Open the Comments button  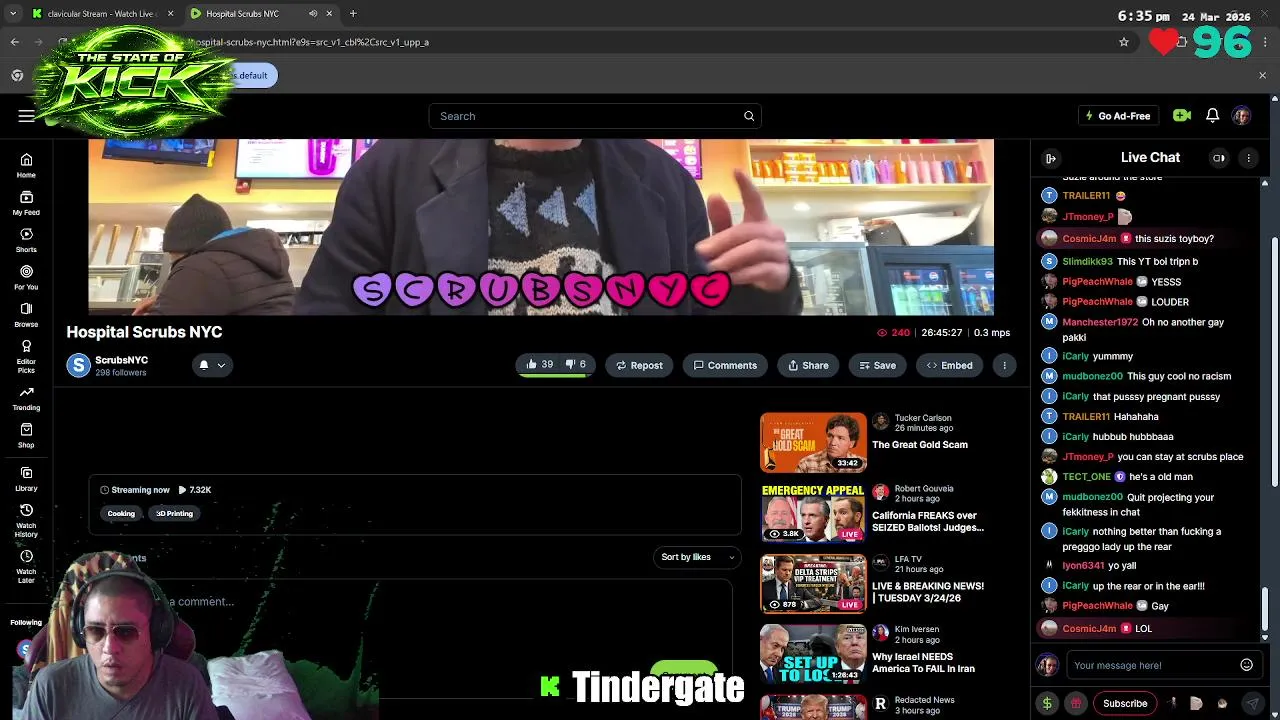(x=725, y=365)
